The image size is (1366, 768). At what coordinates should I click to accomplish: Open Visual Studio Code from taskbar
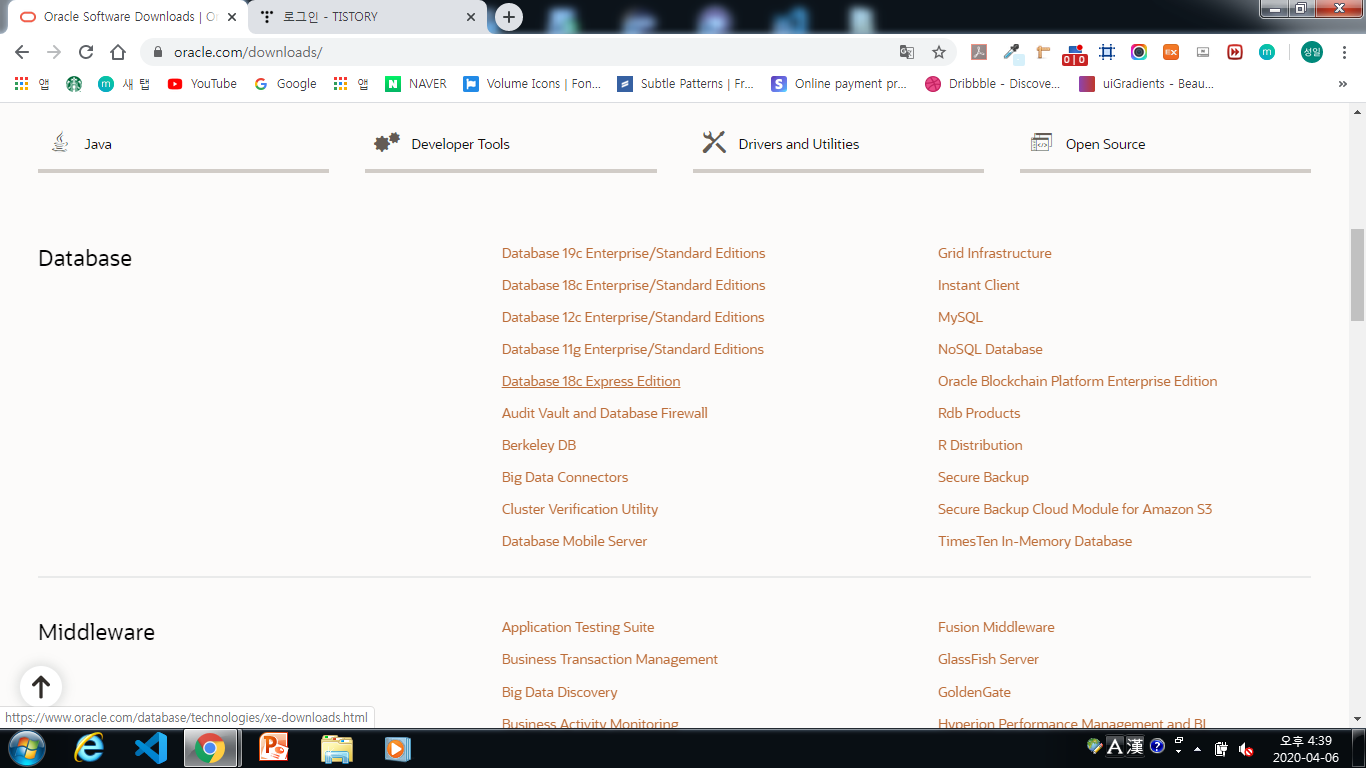150,748
